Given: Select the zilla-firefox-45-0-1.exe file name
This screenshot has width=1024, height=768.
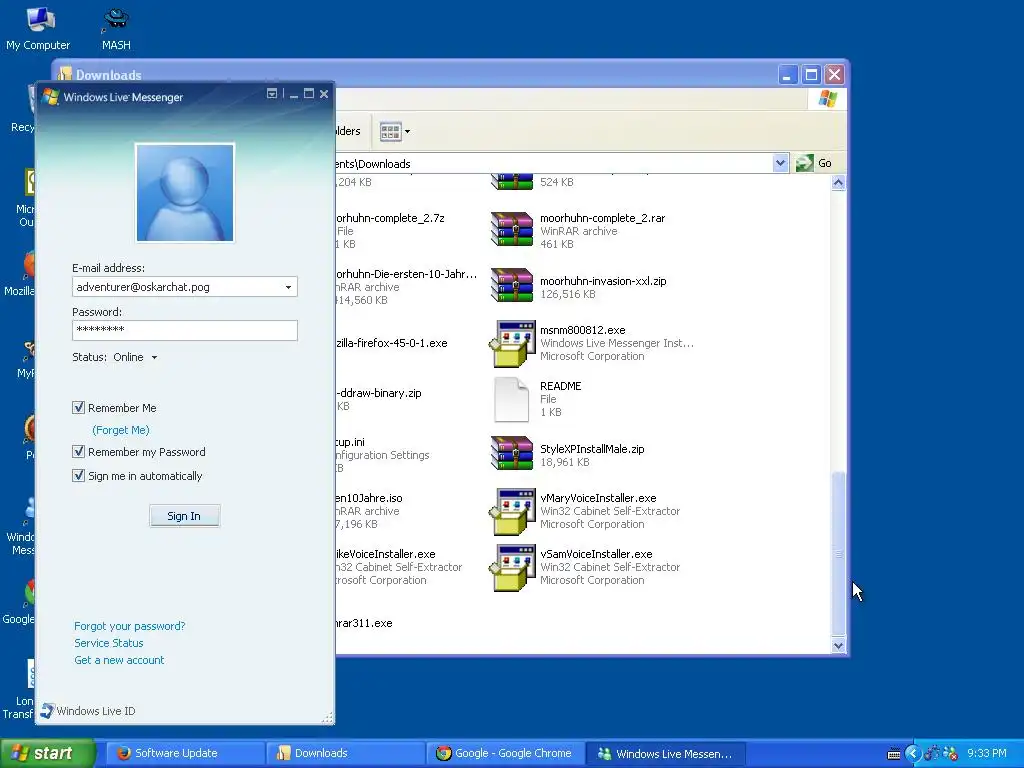Looking at the screenshot, I should [x=392, y=343].
